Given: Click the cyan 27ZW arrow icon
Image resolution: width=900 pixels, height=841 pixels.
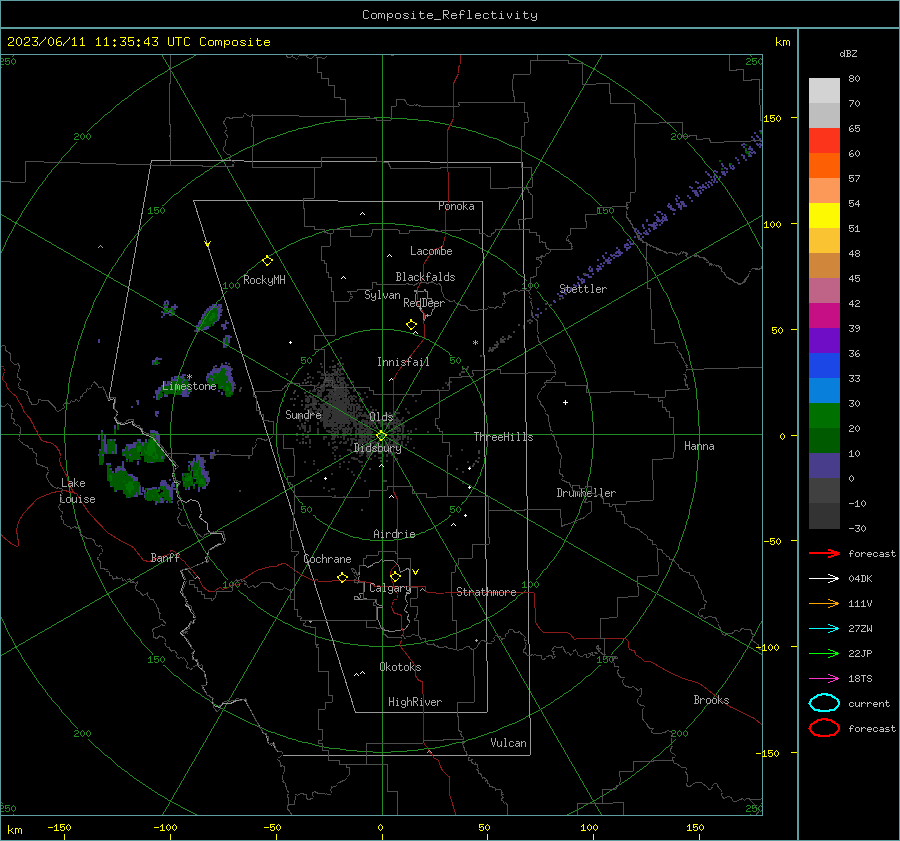Looking at the screenshot, I should point(824,629).
